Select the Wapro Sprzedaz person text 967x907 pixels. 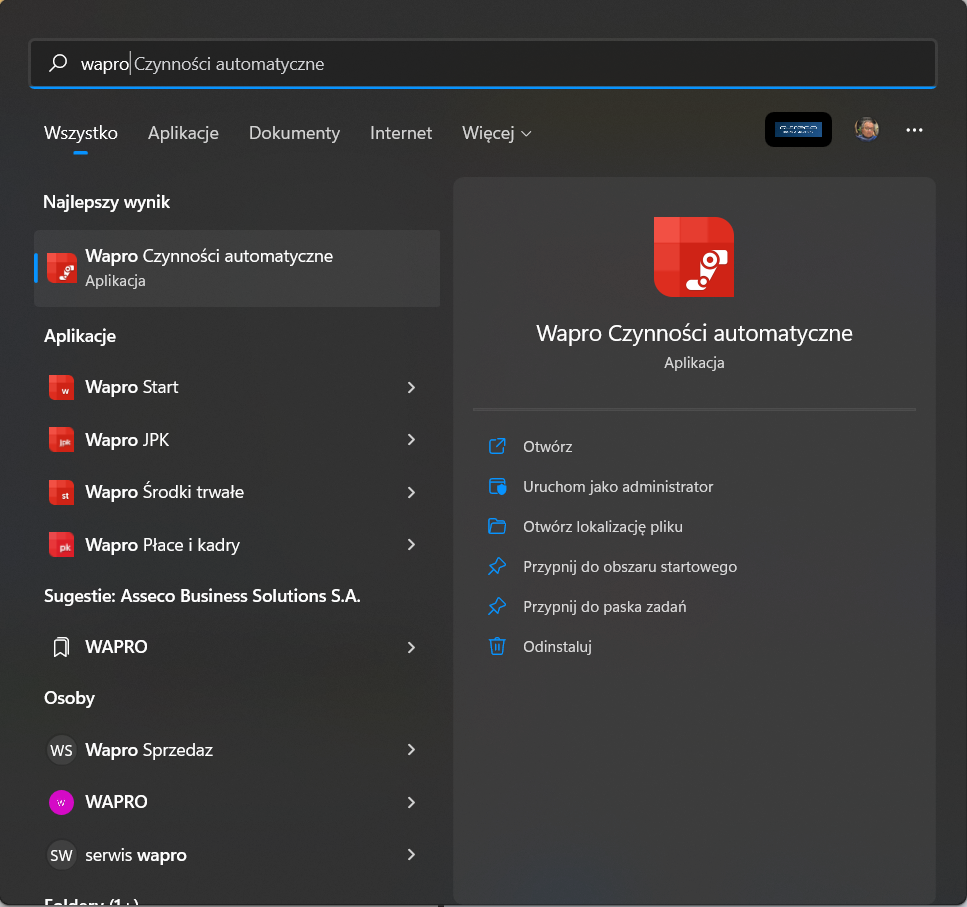tap(149, 750)
